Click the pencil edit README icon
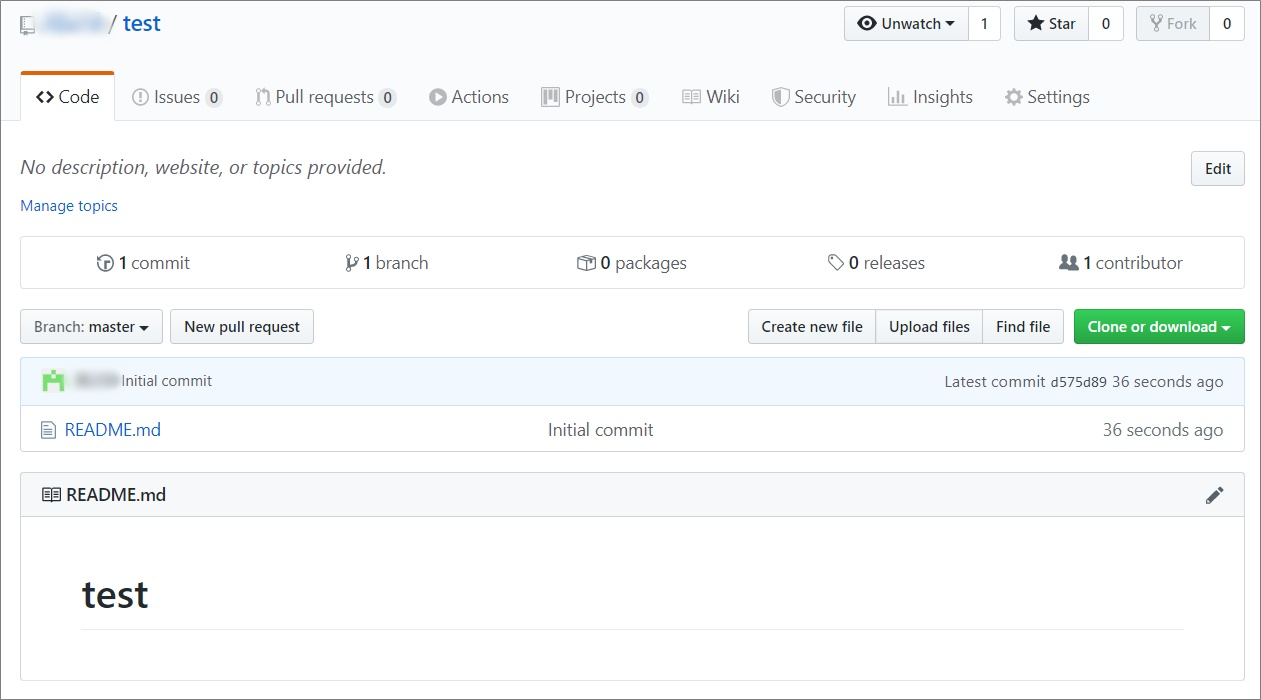 (x=1214, y=495)
